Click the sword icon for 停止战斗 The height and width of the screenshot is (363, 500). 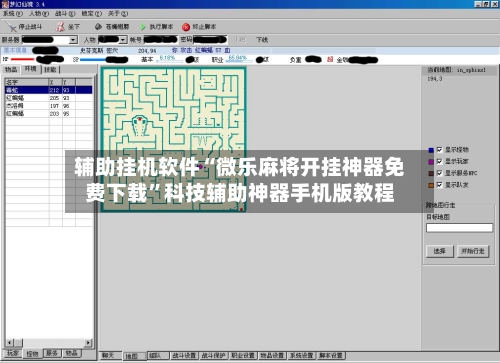click(11, 27)
